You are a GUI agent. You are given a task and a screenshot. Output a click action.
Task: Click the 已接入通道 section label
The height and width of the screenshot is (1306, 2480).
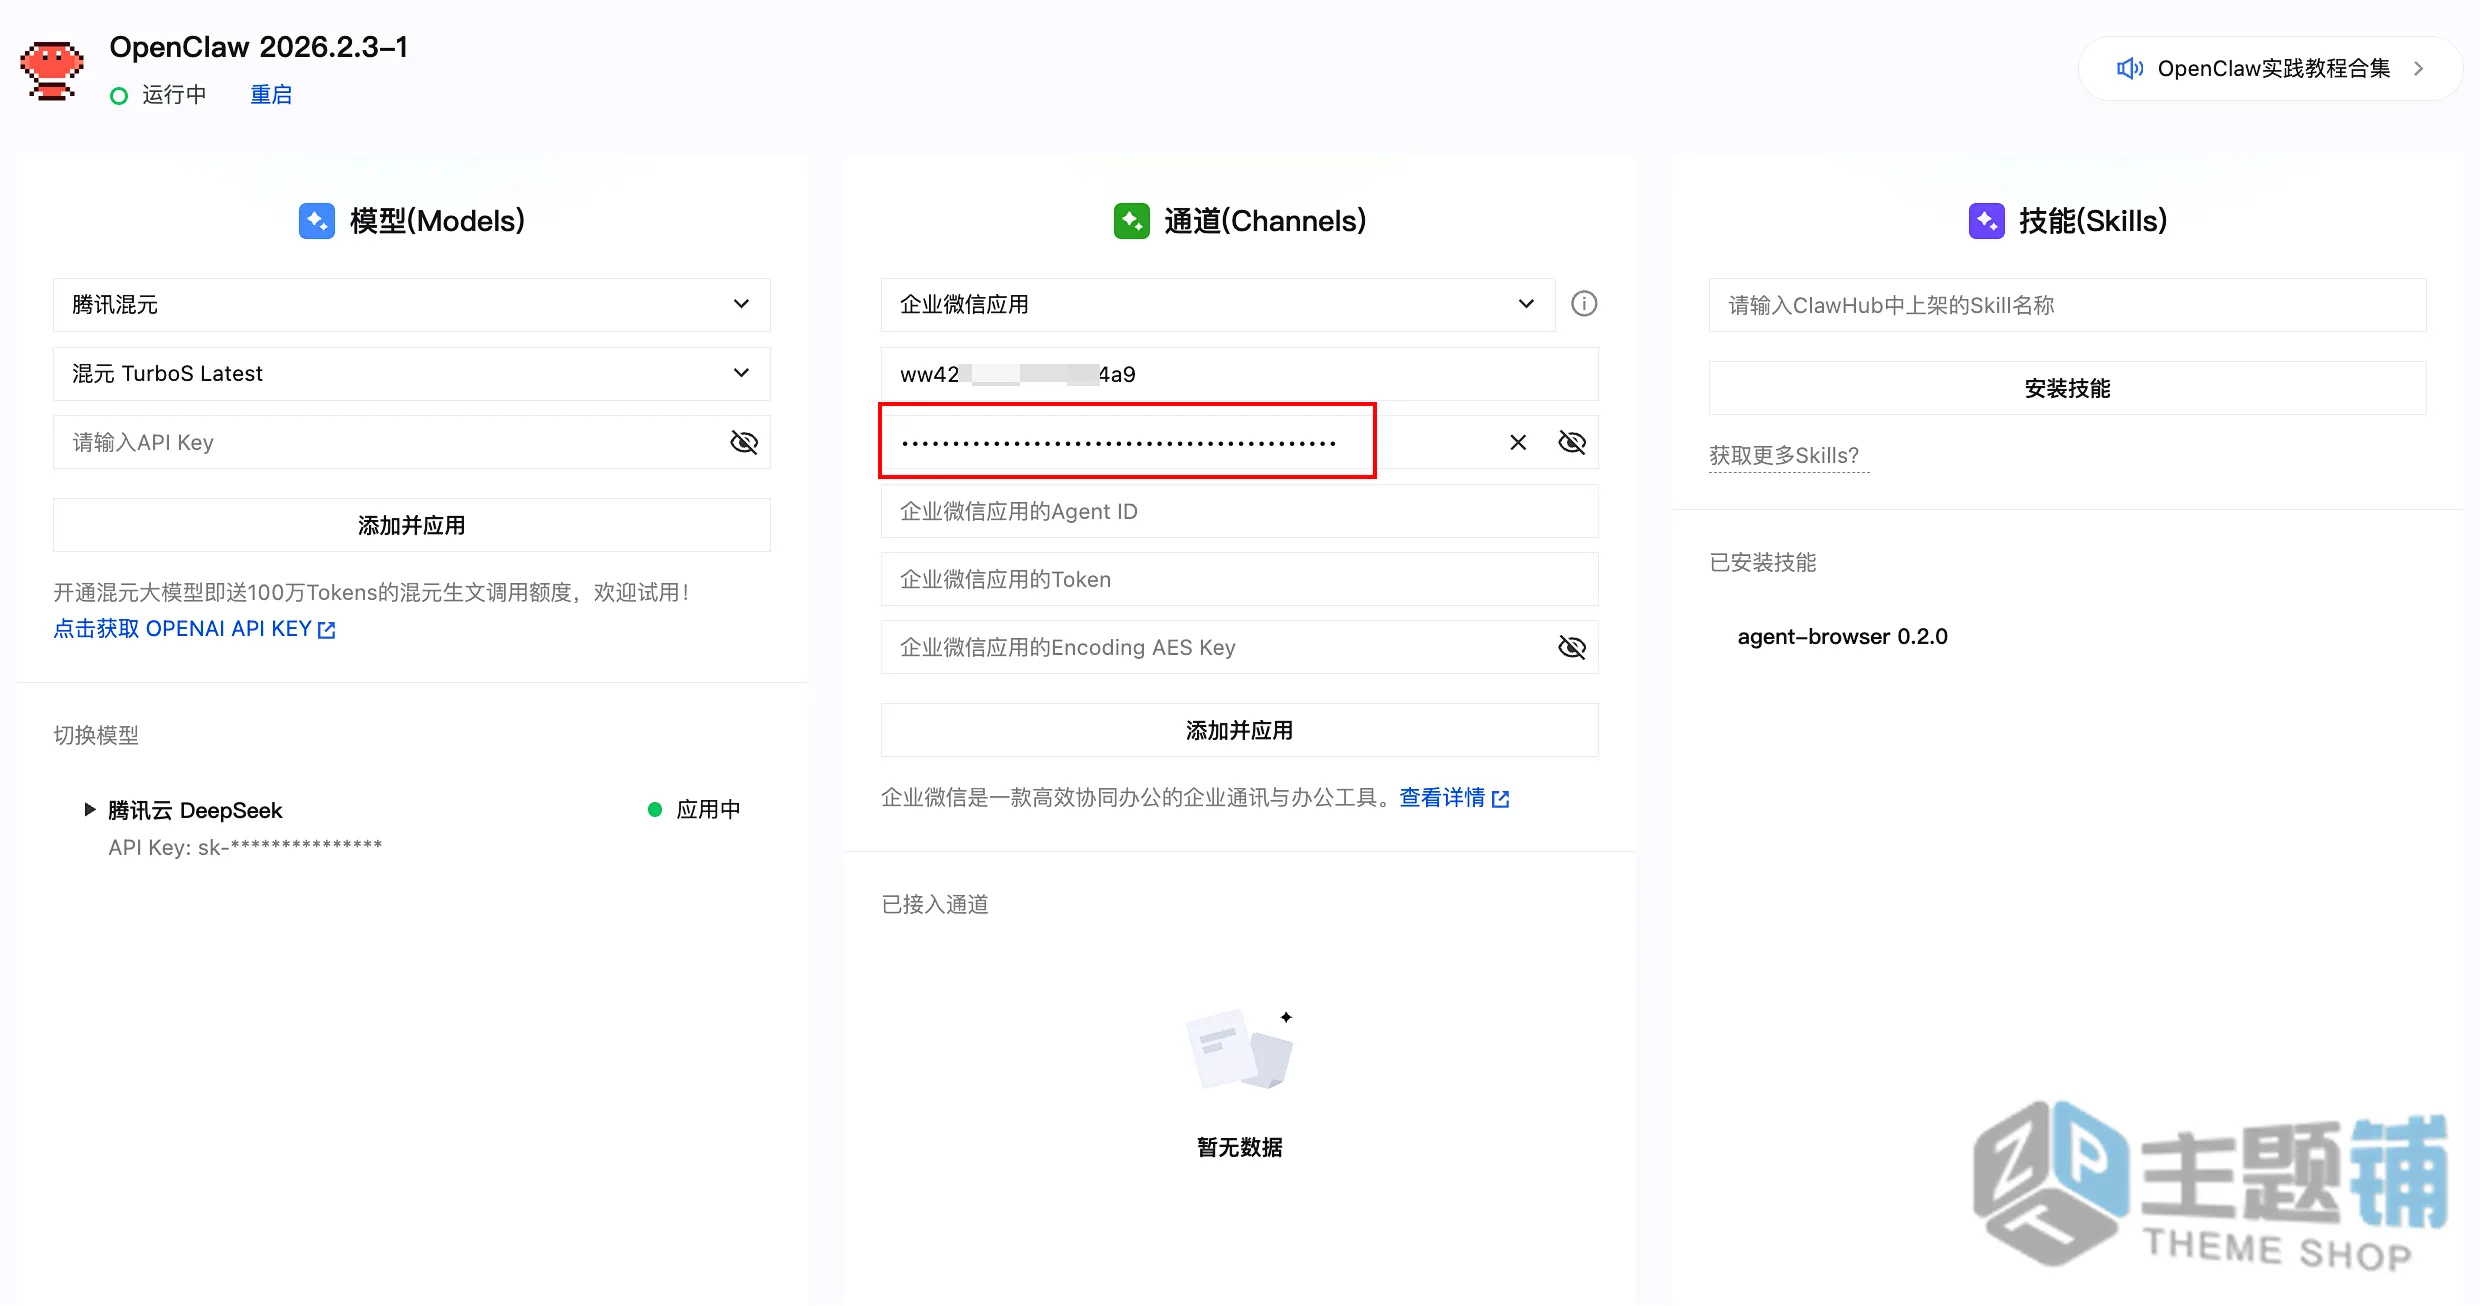pos(935,904)
